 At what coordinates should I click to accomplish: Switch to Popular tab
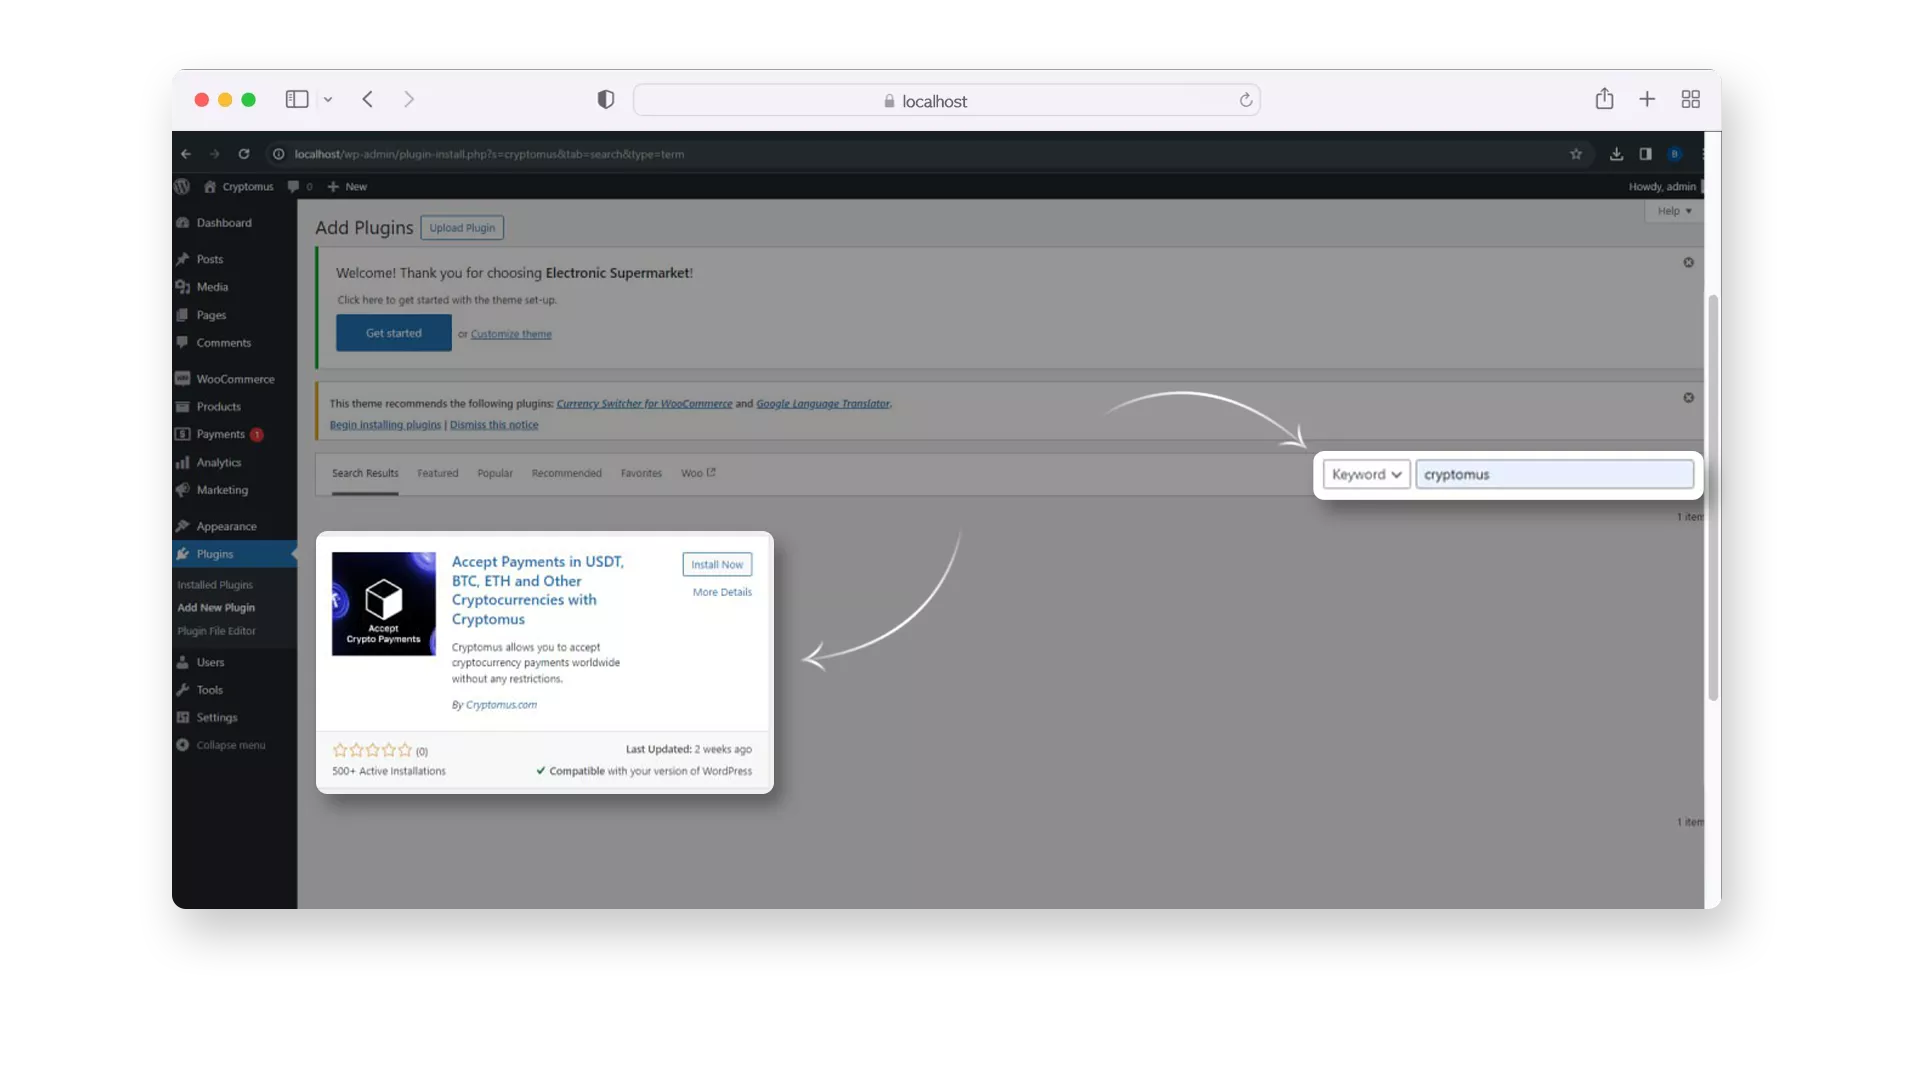(495, 474)
